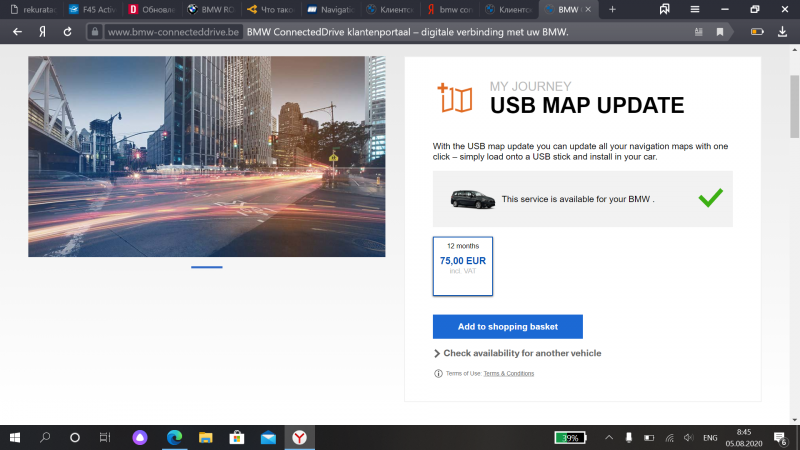Select the 12 months 75,00 EUR option

pos(463,266)
